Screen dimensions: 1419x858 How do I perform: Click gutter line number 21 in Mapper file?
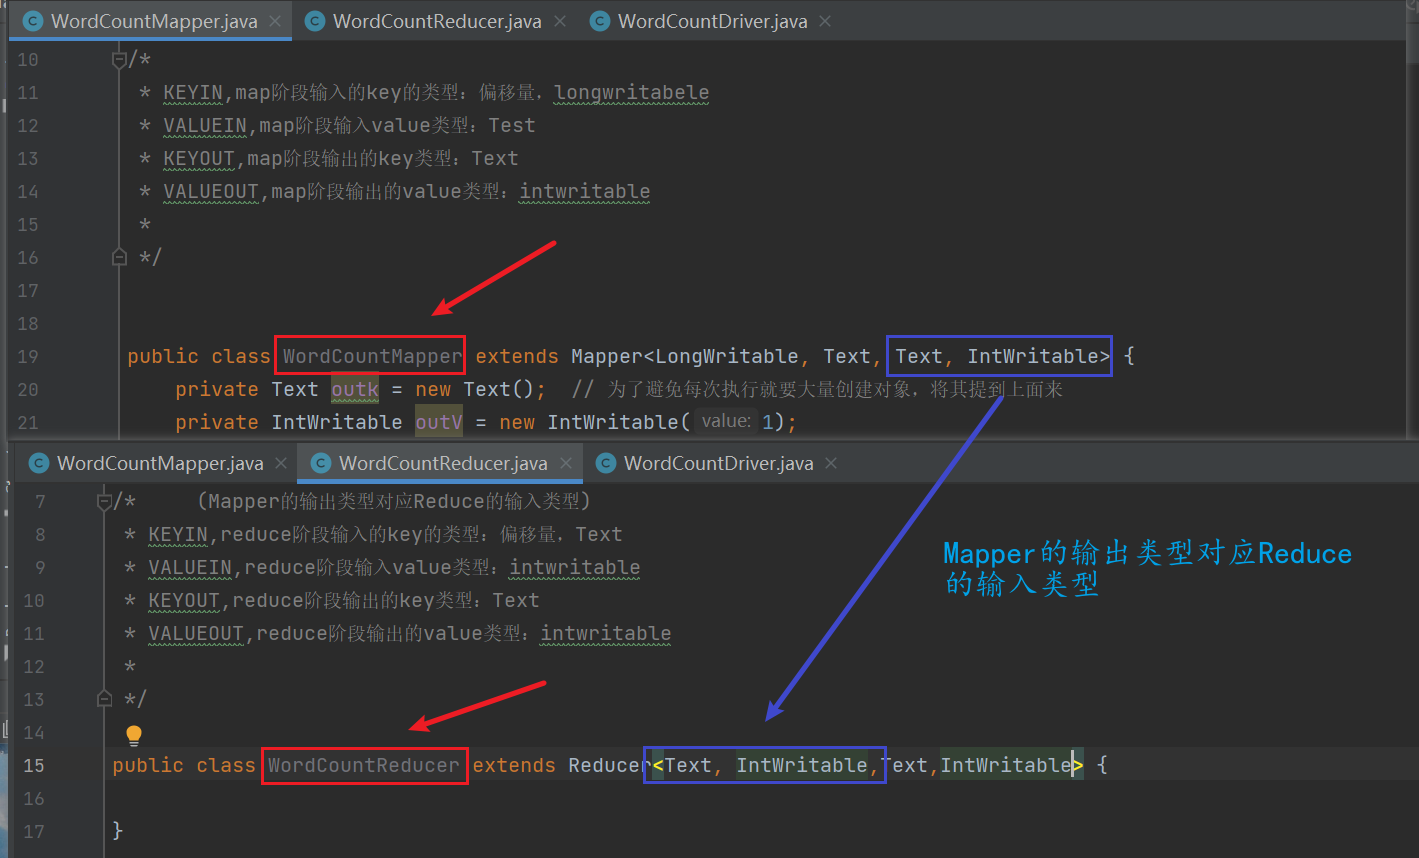coord(28,422)
